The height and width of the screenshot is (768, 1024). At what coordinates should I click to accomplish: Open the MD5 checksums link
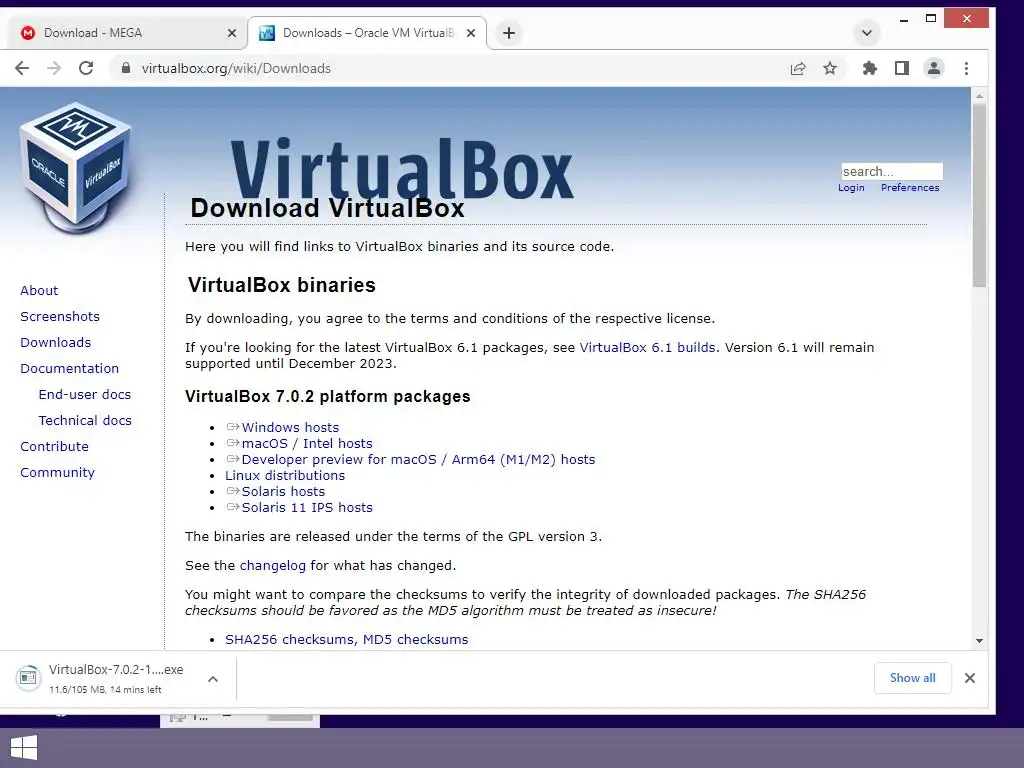(x=415, y=639)
